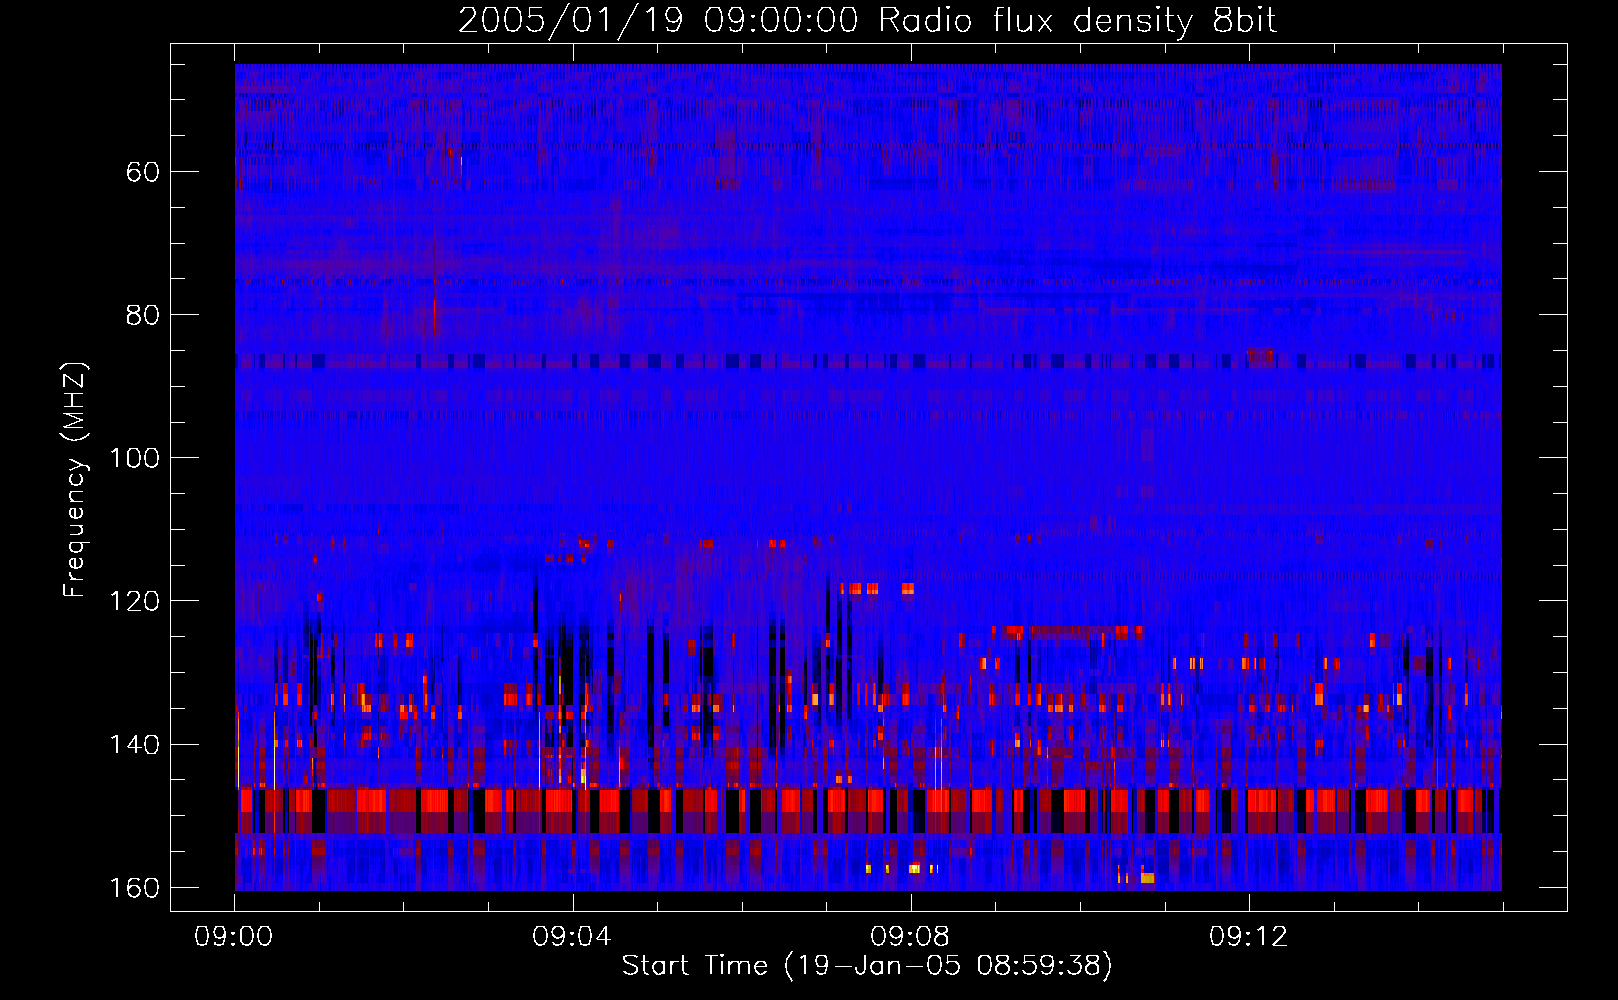Viewport: 1618px width, 1000px height.
Task: Select the 09:04 time tick label
Action: (572, 937)
